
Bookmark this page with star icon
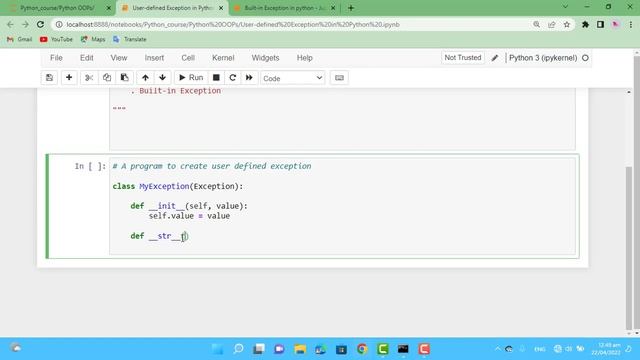567,24
